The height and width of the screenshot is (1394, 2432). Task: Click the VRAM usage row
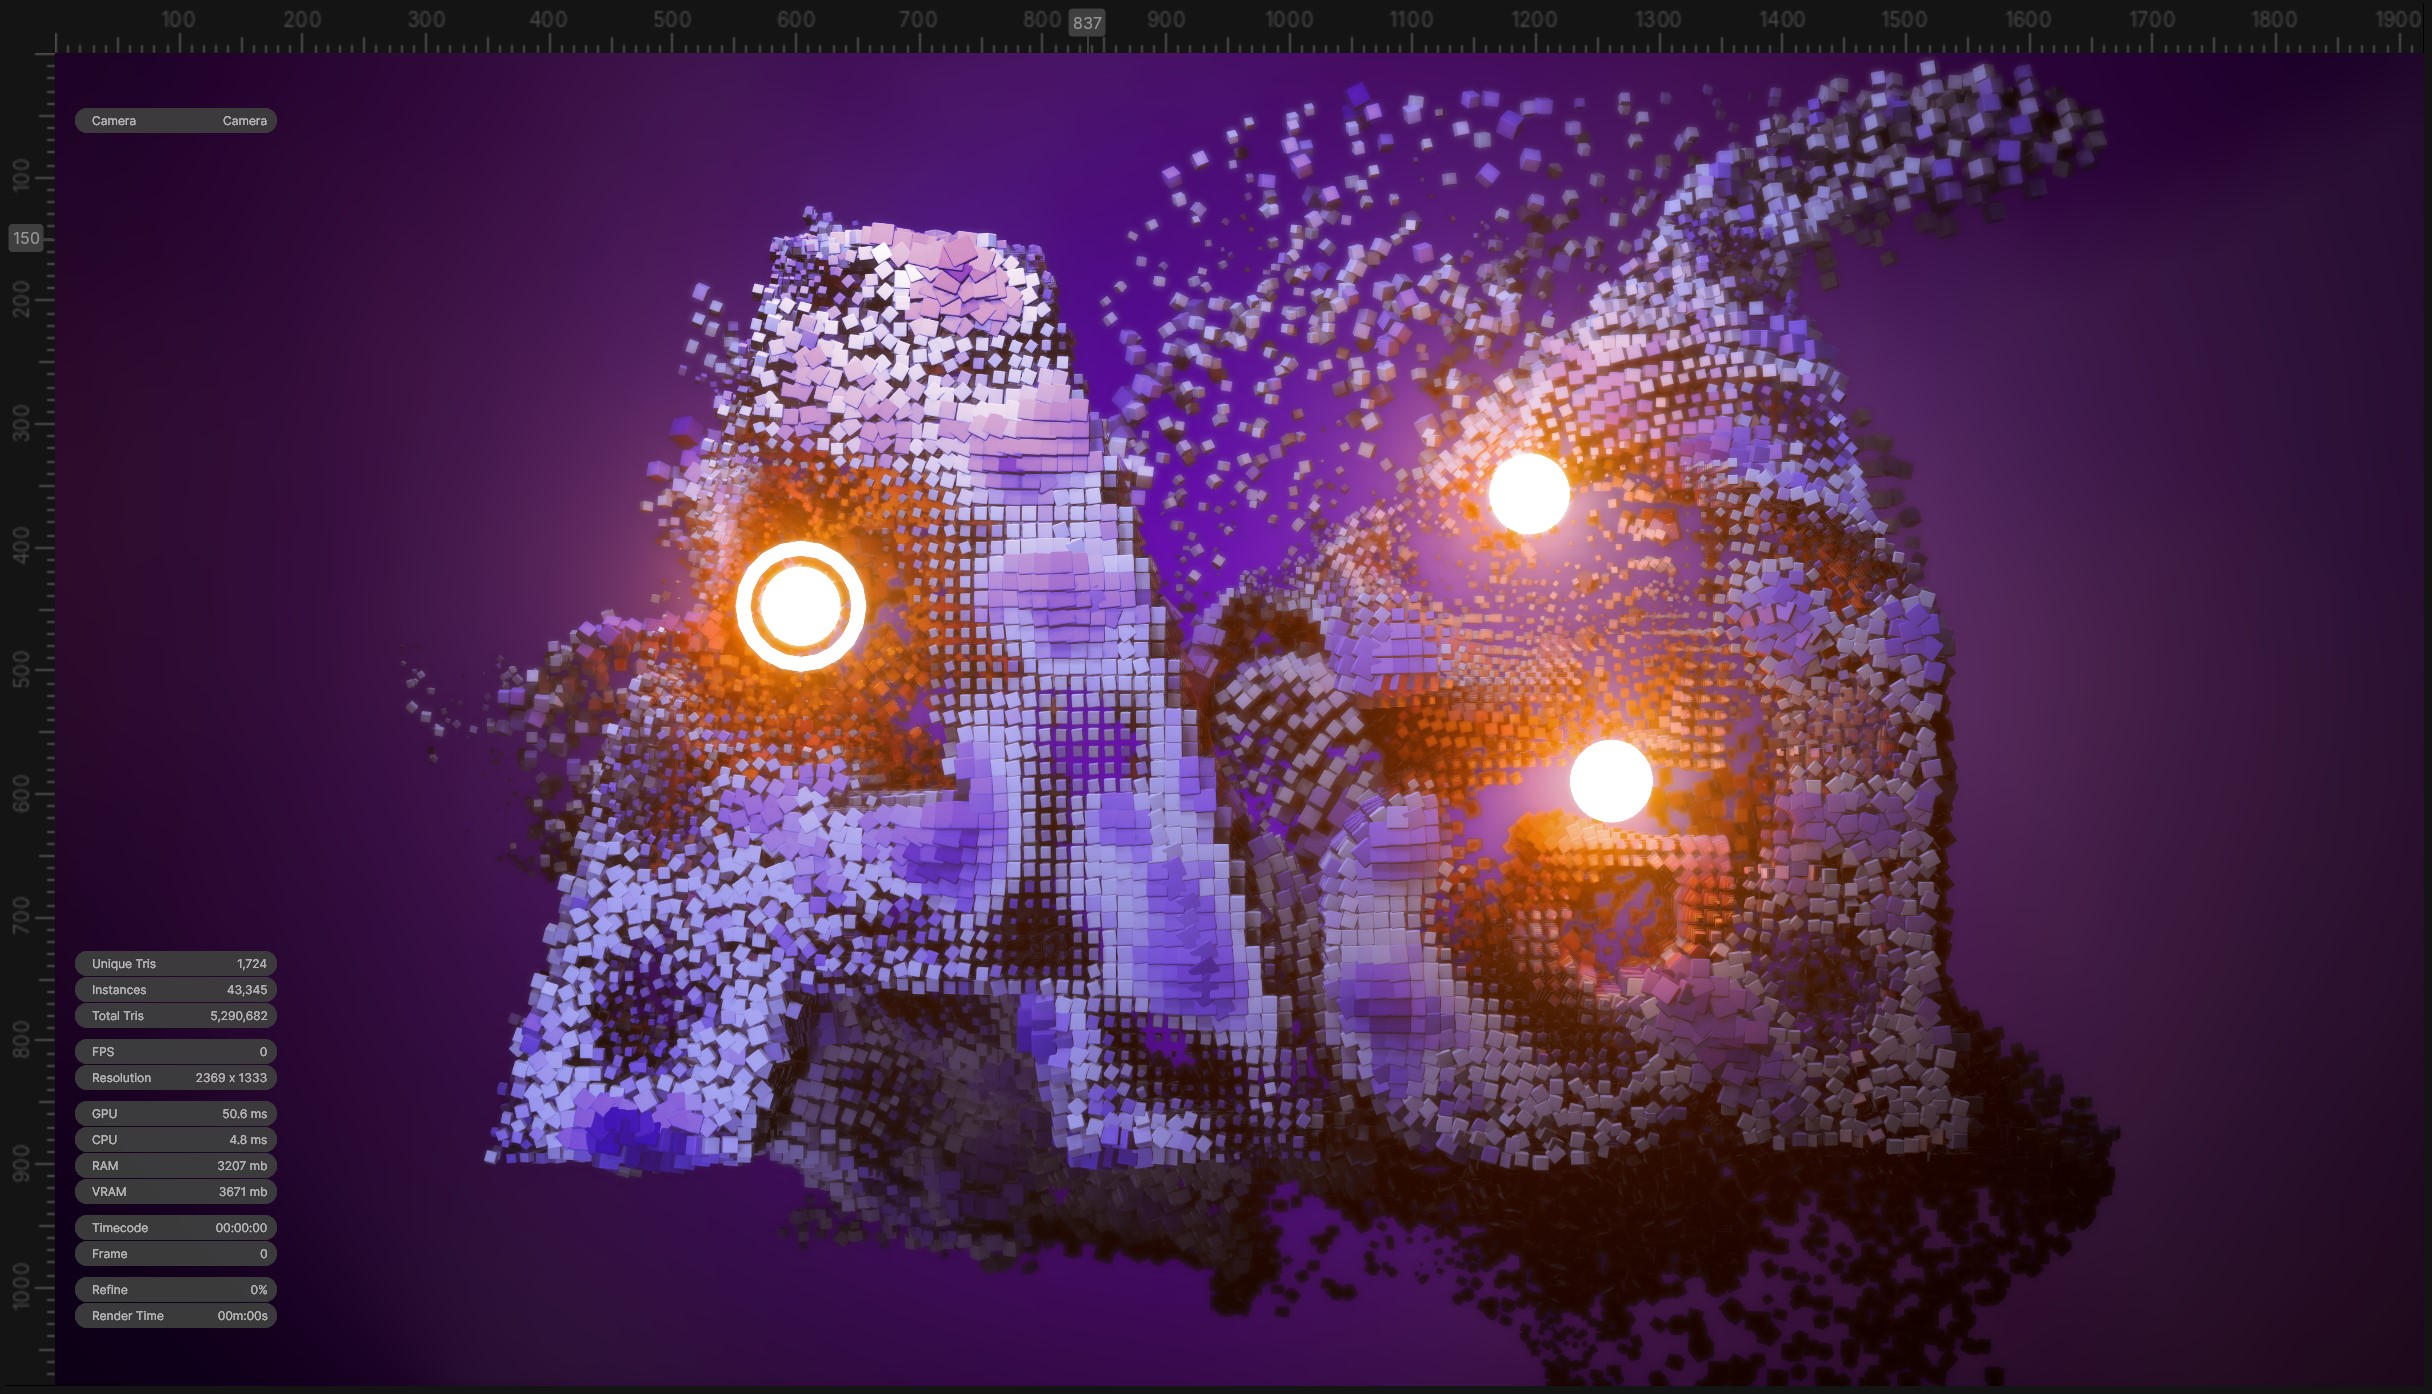tap(175, 1192)
